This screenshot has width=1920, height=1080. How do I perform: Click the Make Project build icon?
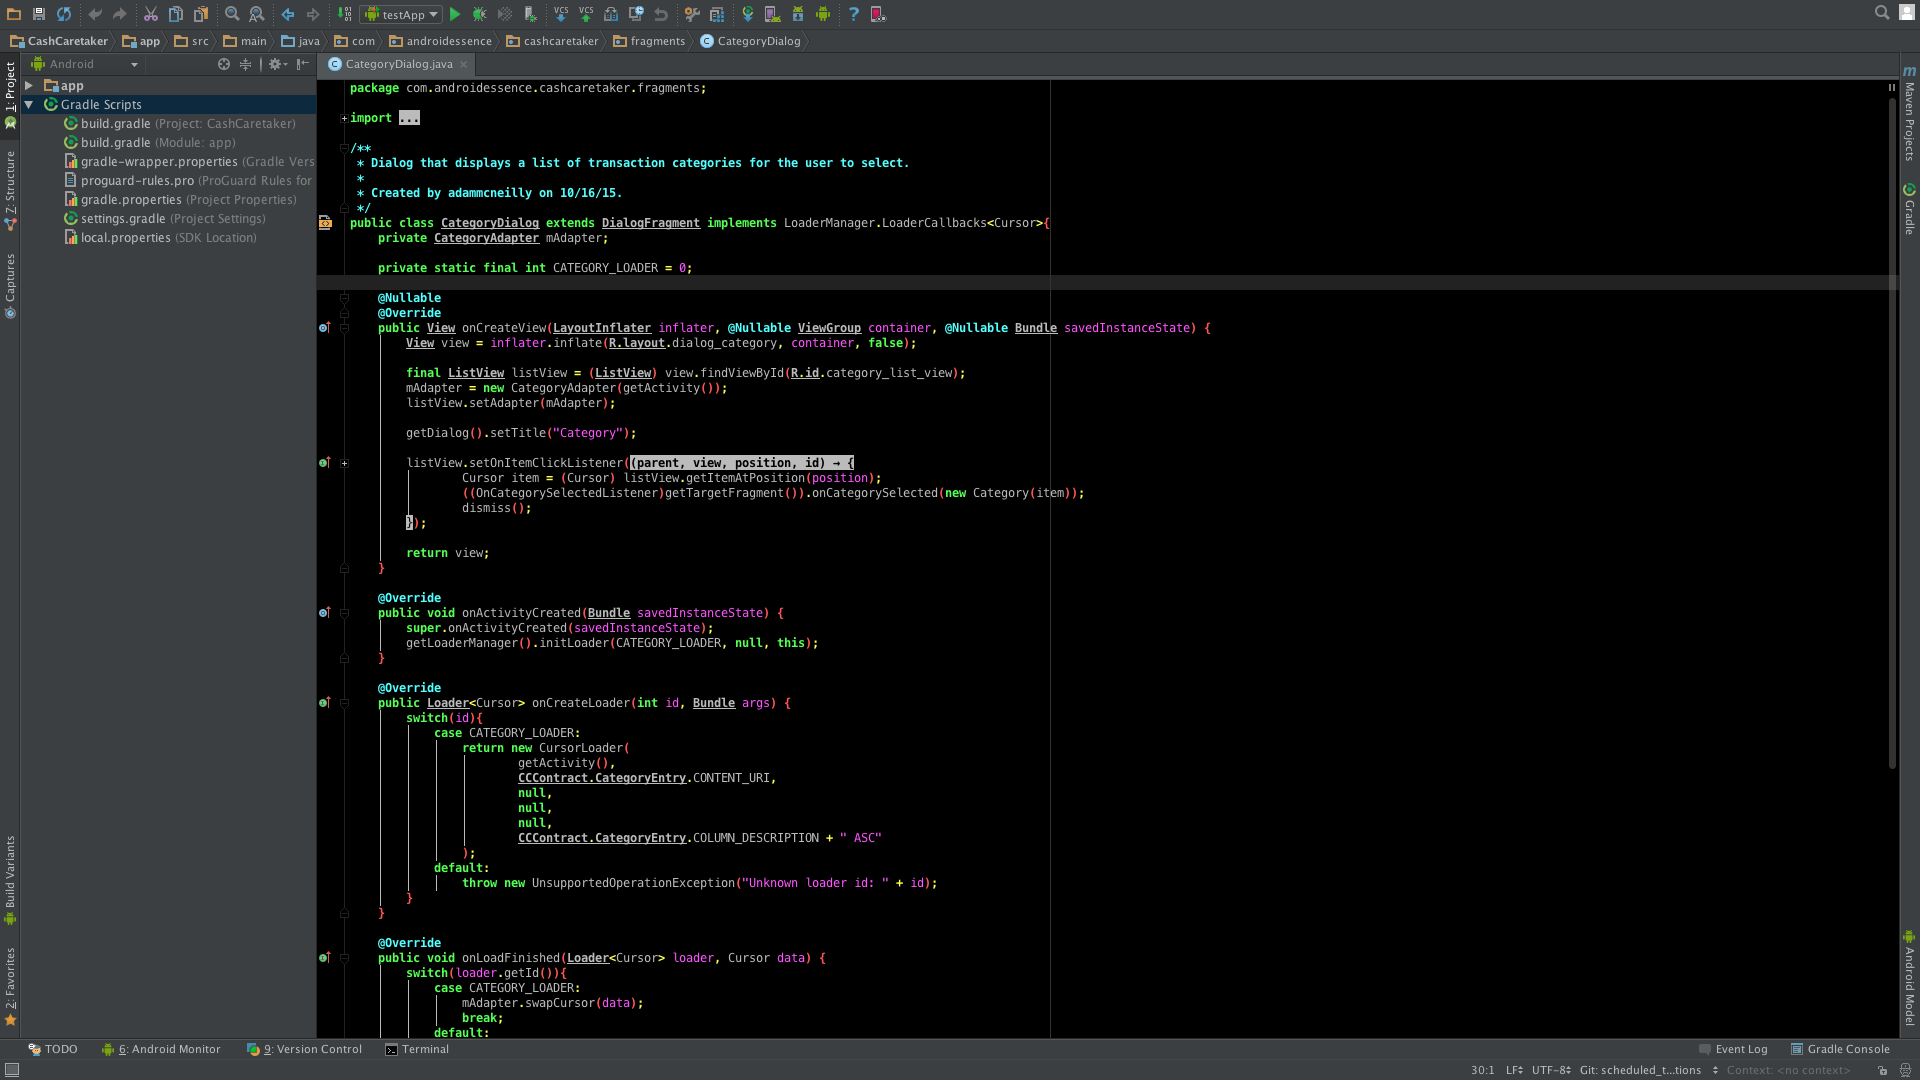point(345,14)
